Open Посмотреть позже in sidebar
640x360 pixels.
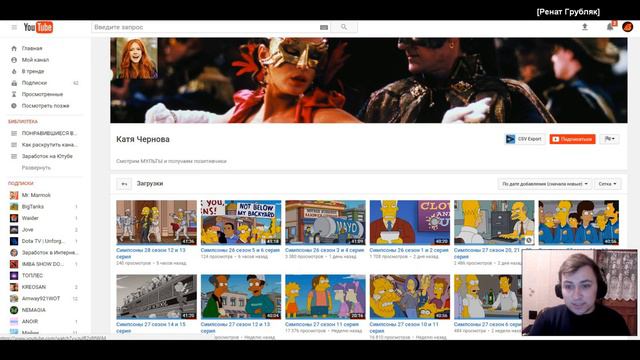pyautogui.click(x=45, y=106)
